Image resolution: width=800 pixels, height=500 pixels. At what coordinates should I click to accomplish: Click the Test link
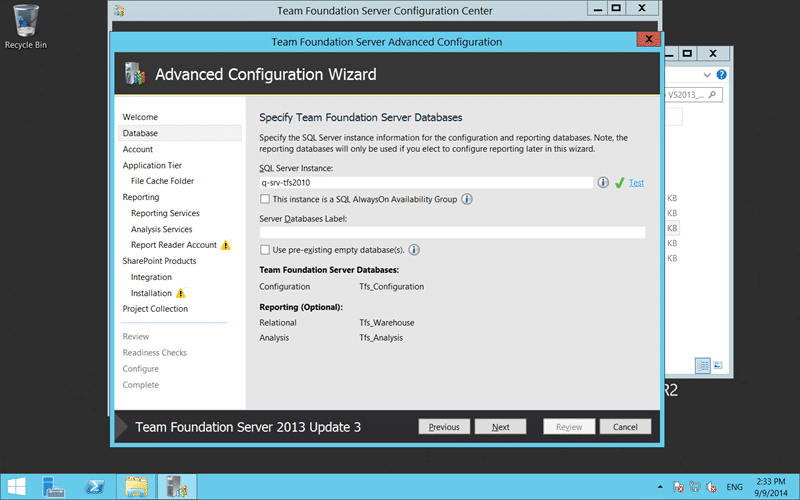click(x=636, y=183)
